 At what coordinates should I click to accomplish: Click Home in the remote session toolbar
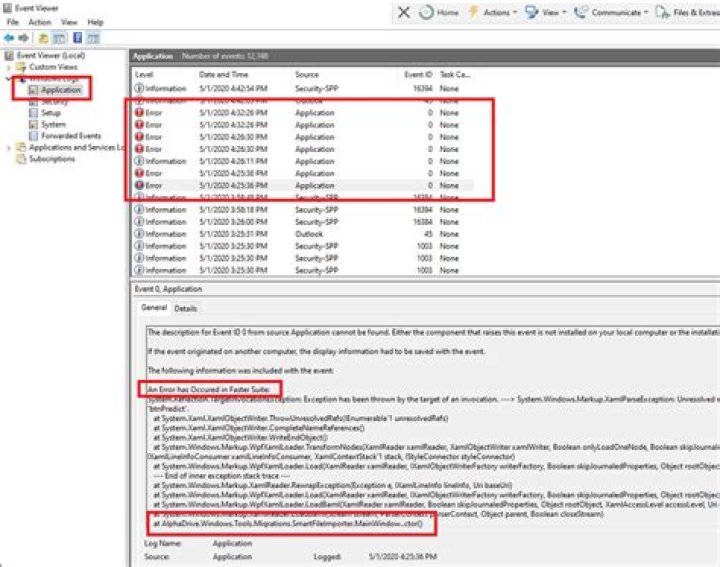[439, 12]
